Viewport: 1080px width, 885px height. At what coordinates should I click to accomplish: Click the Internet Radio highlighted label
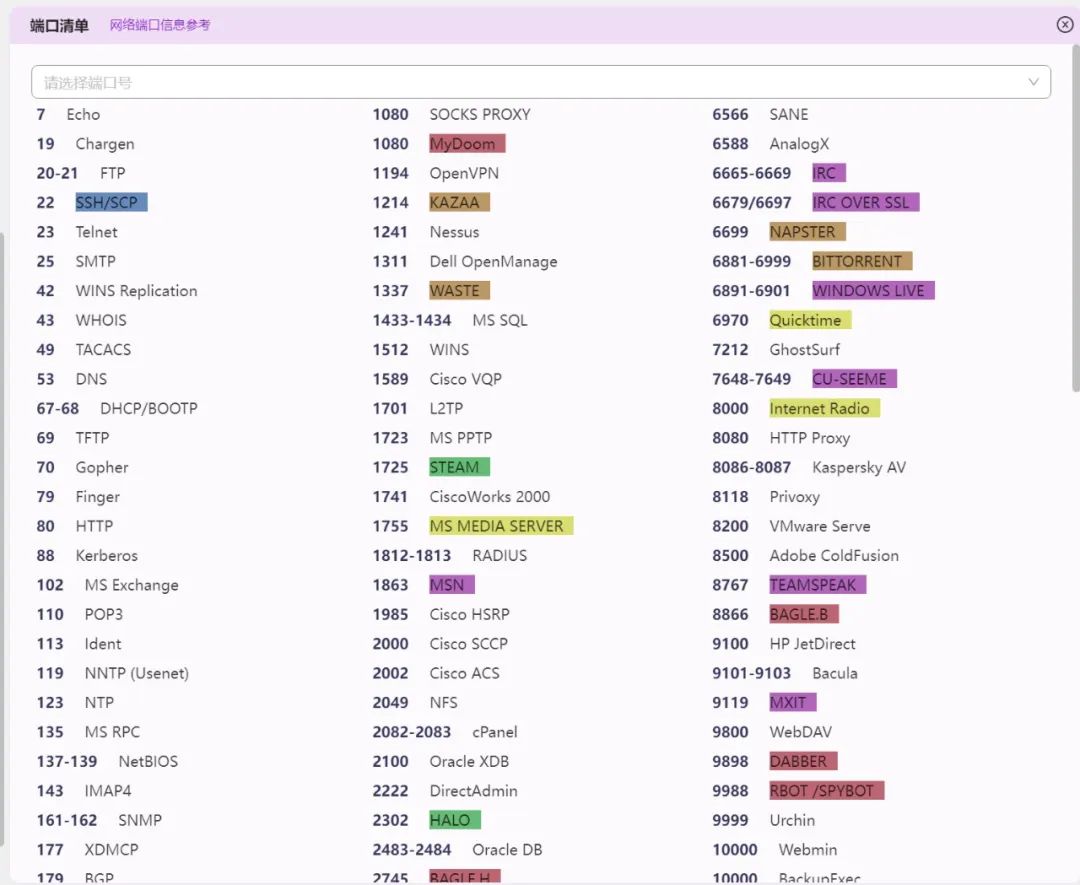pyautogui.click(x=824, y=408)
